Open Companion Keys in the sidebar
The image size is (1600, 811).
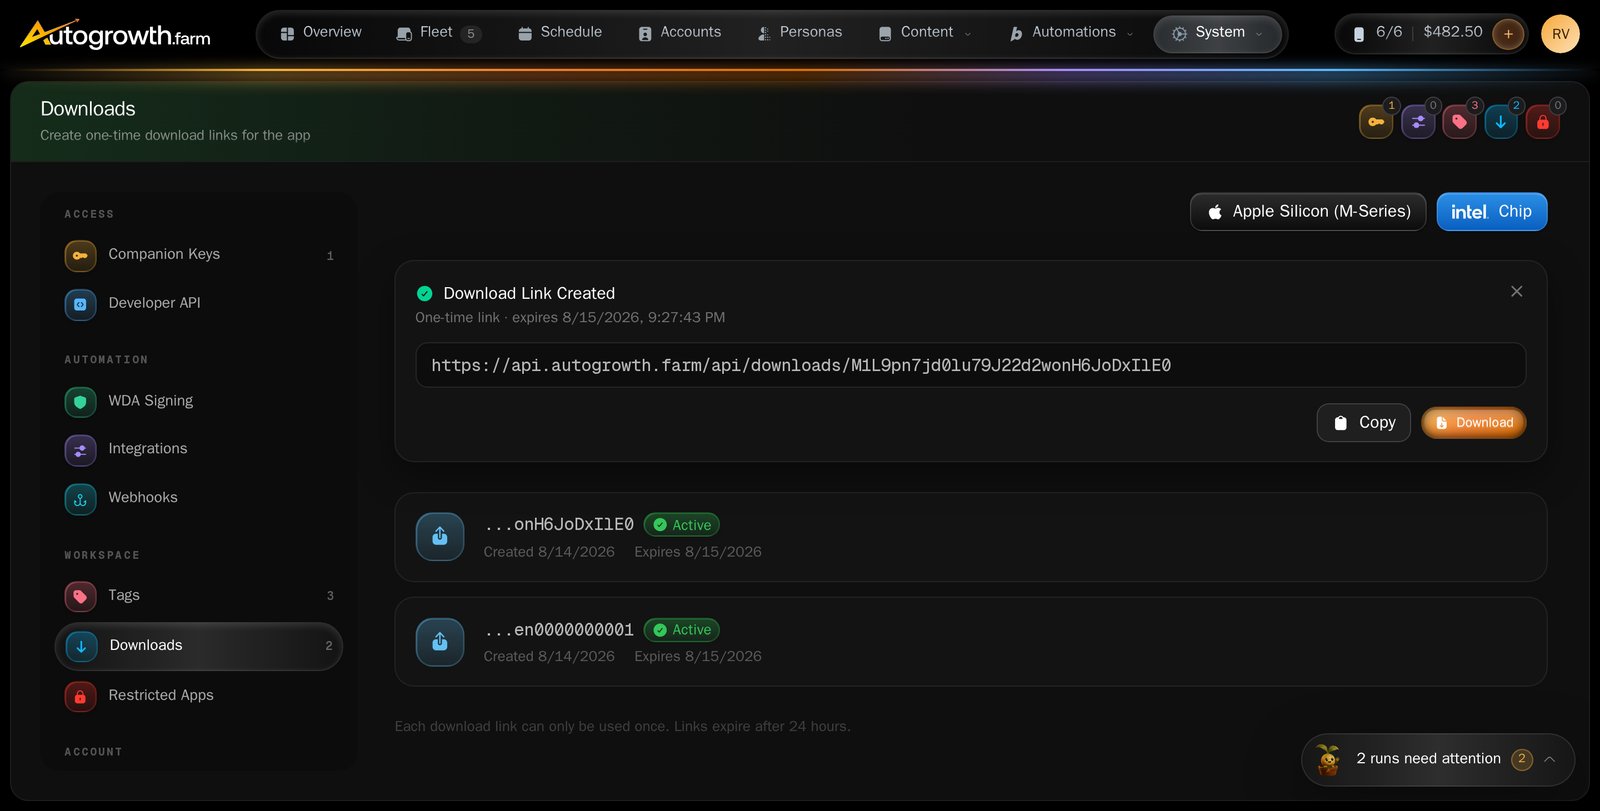(199, 255)
